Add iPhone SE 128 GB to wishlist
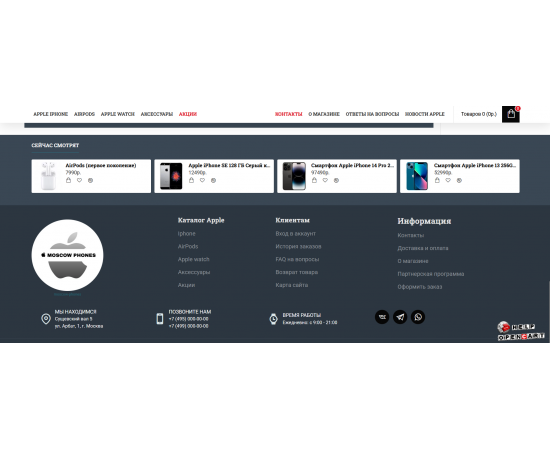This screenshot has width=550, height=450. point(202,180)
